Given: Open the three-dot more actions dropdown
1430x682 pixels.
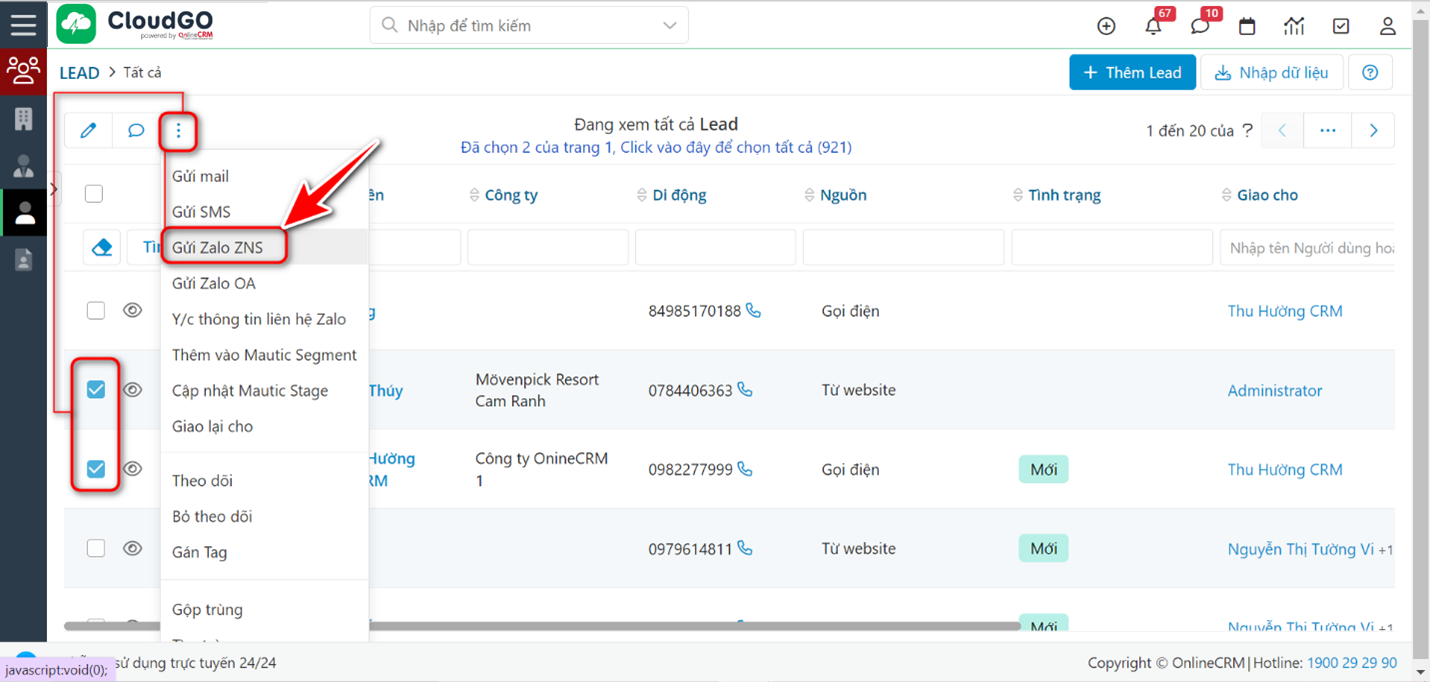Looking at the screenshot, I should [x=179, y=131].
